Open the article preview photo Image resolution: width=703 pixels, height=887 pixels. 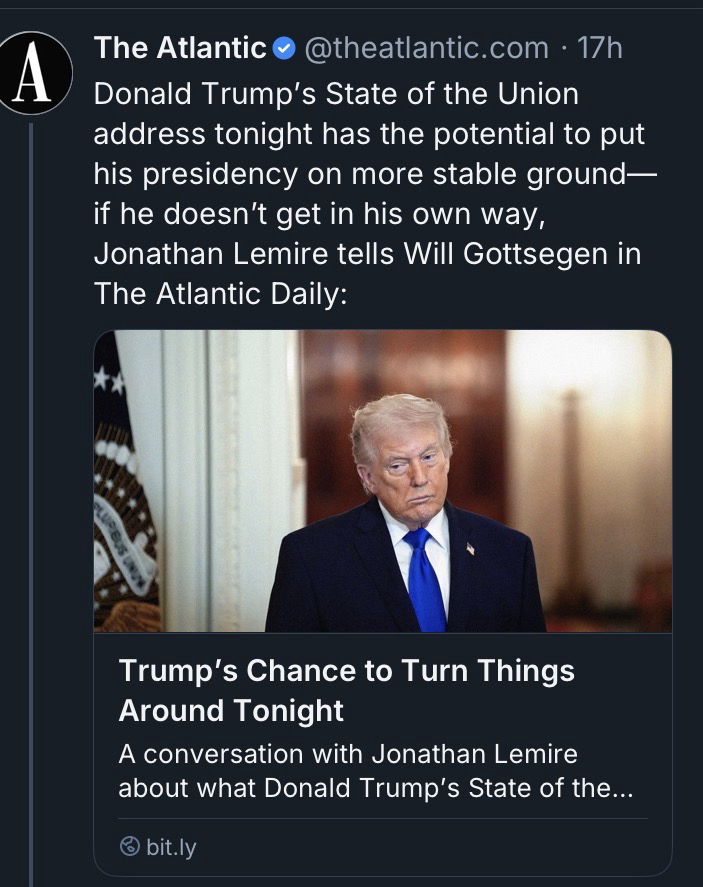[x=382, y=480]
